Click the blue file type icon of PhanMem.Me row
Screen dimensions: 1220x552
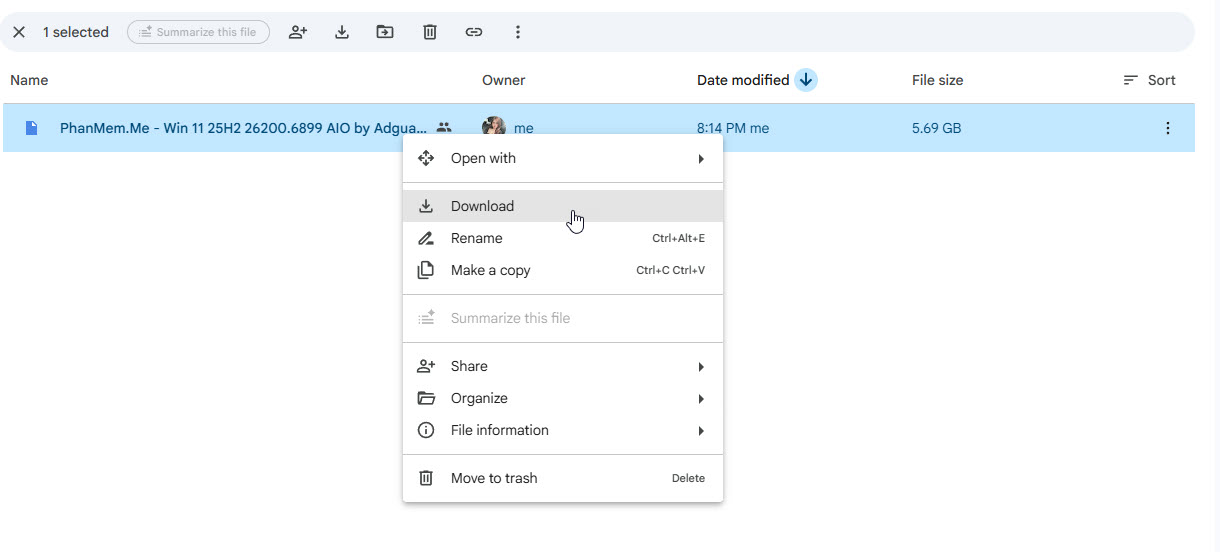(x=32, y=128)
